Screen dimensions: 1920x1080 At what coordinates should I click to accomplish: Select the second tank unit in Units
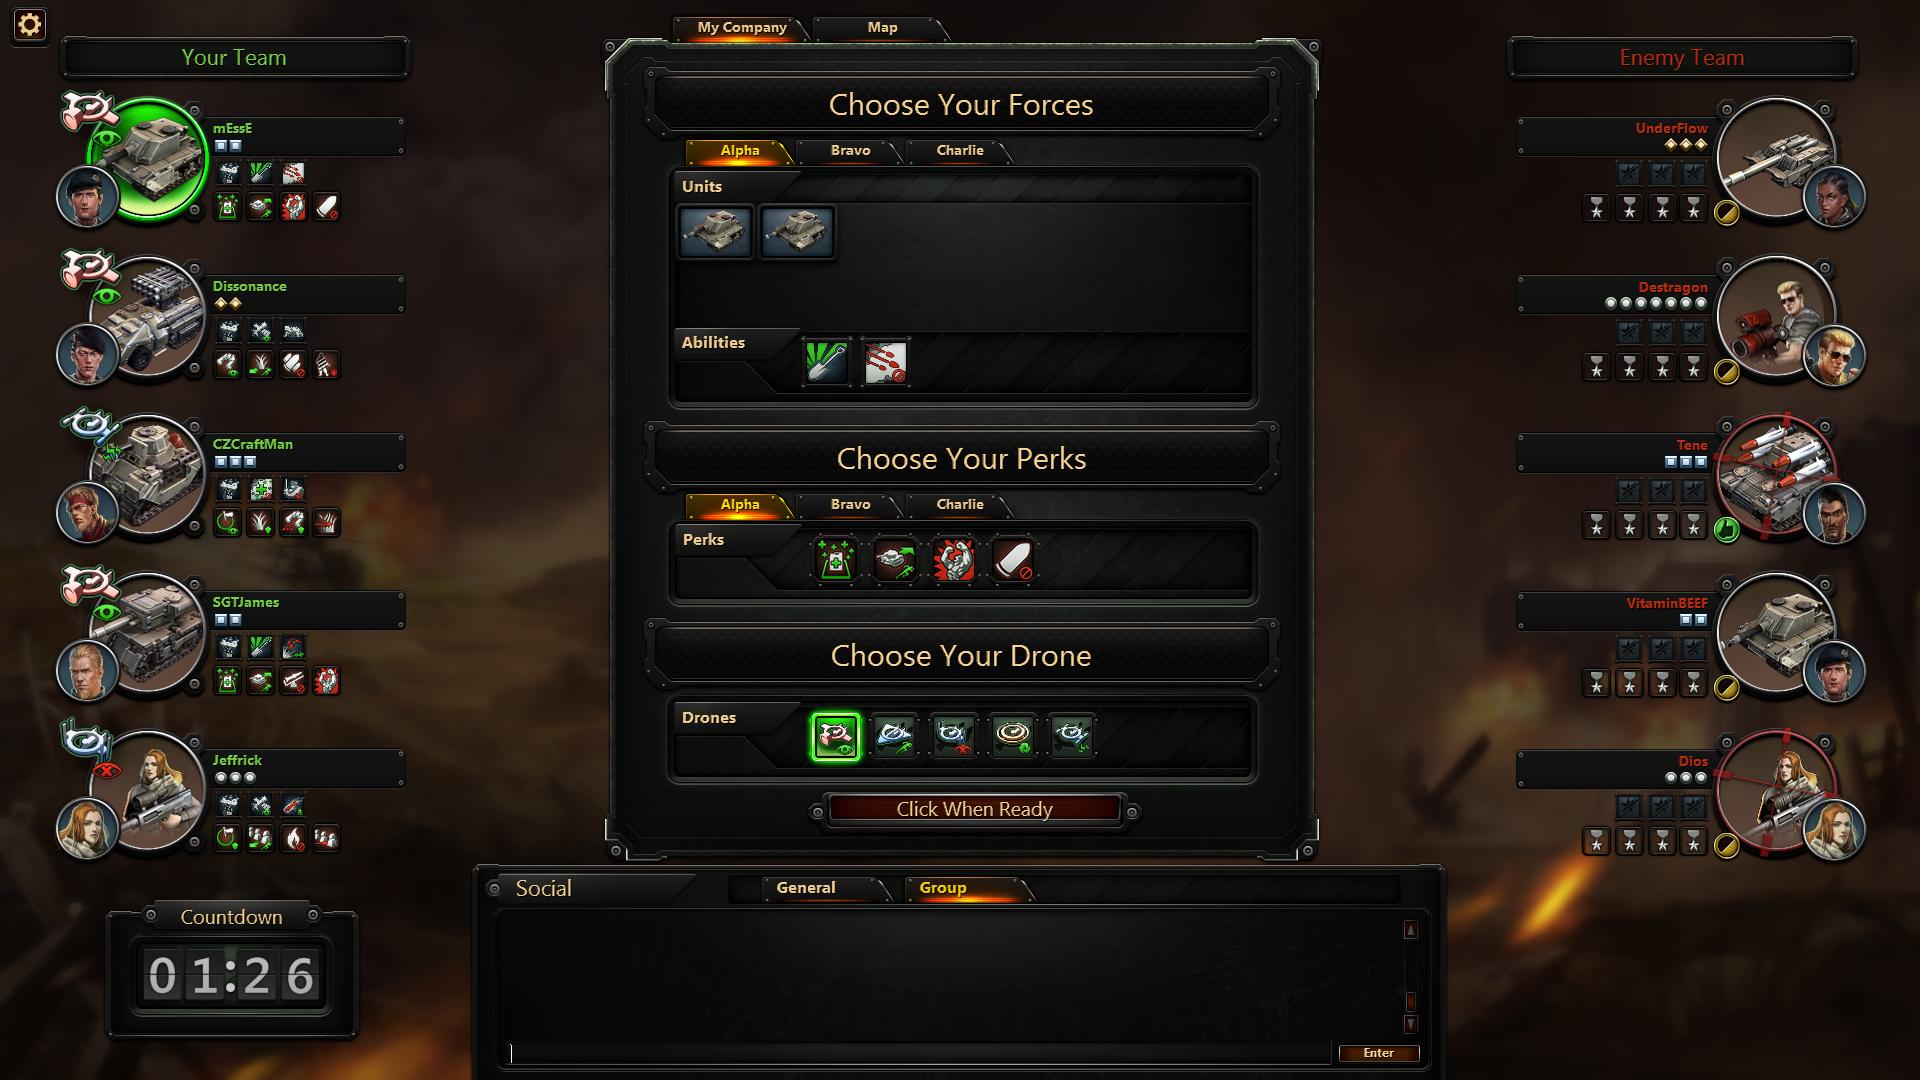coord(797,232)
